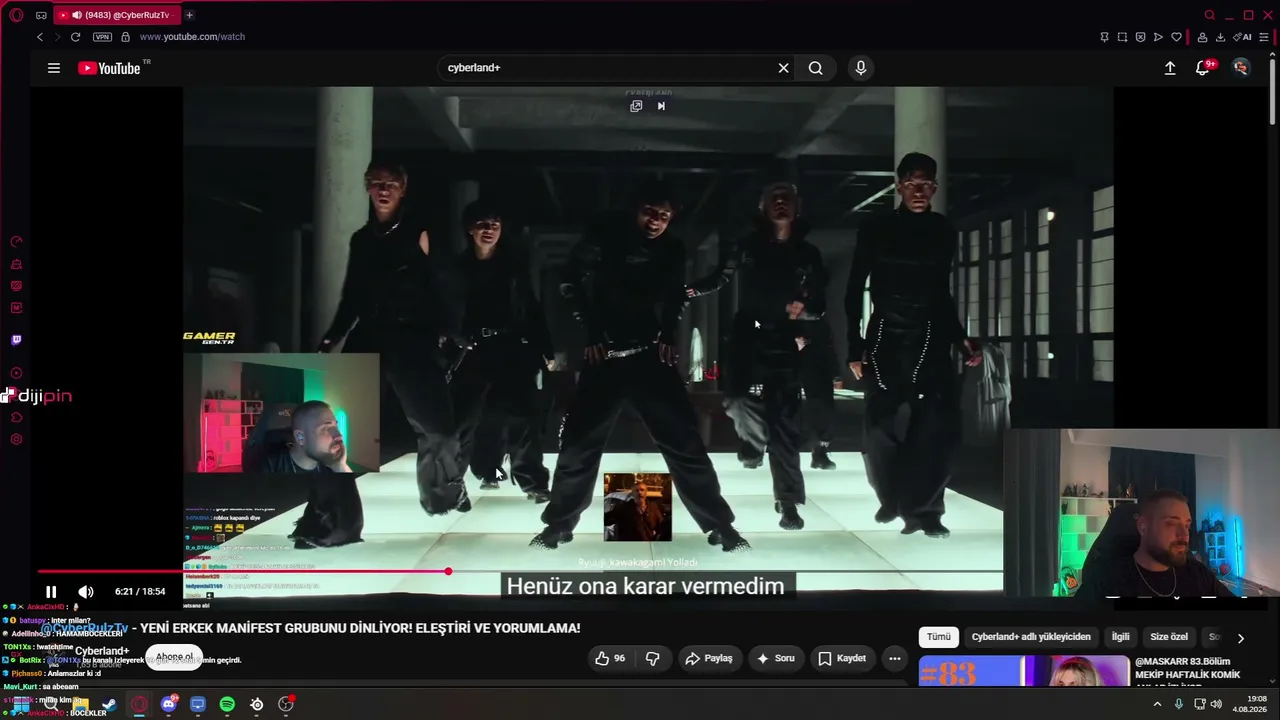Open the YouTube guide hamburger menu
Screen dimensions: 1280x720
pos(54,68)
